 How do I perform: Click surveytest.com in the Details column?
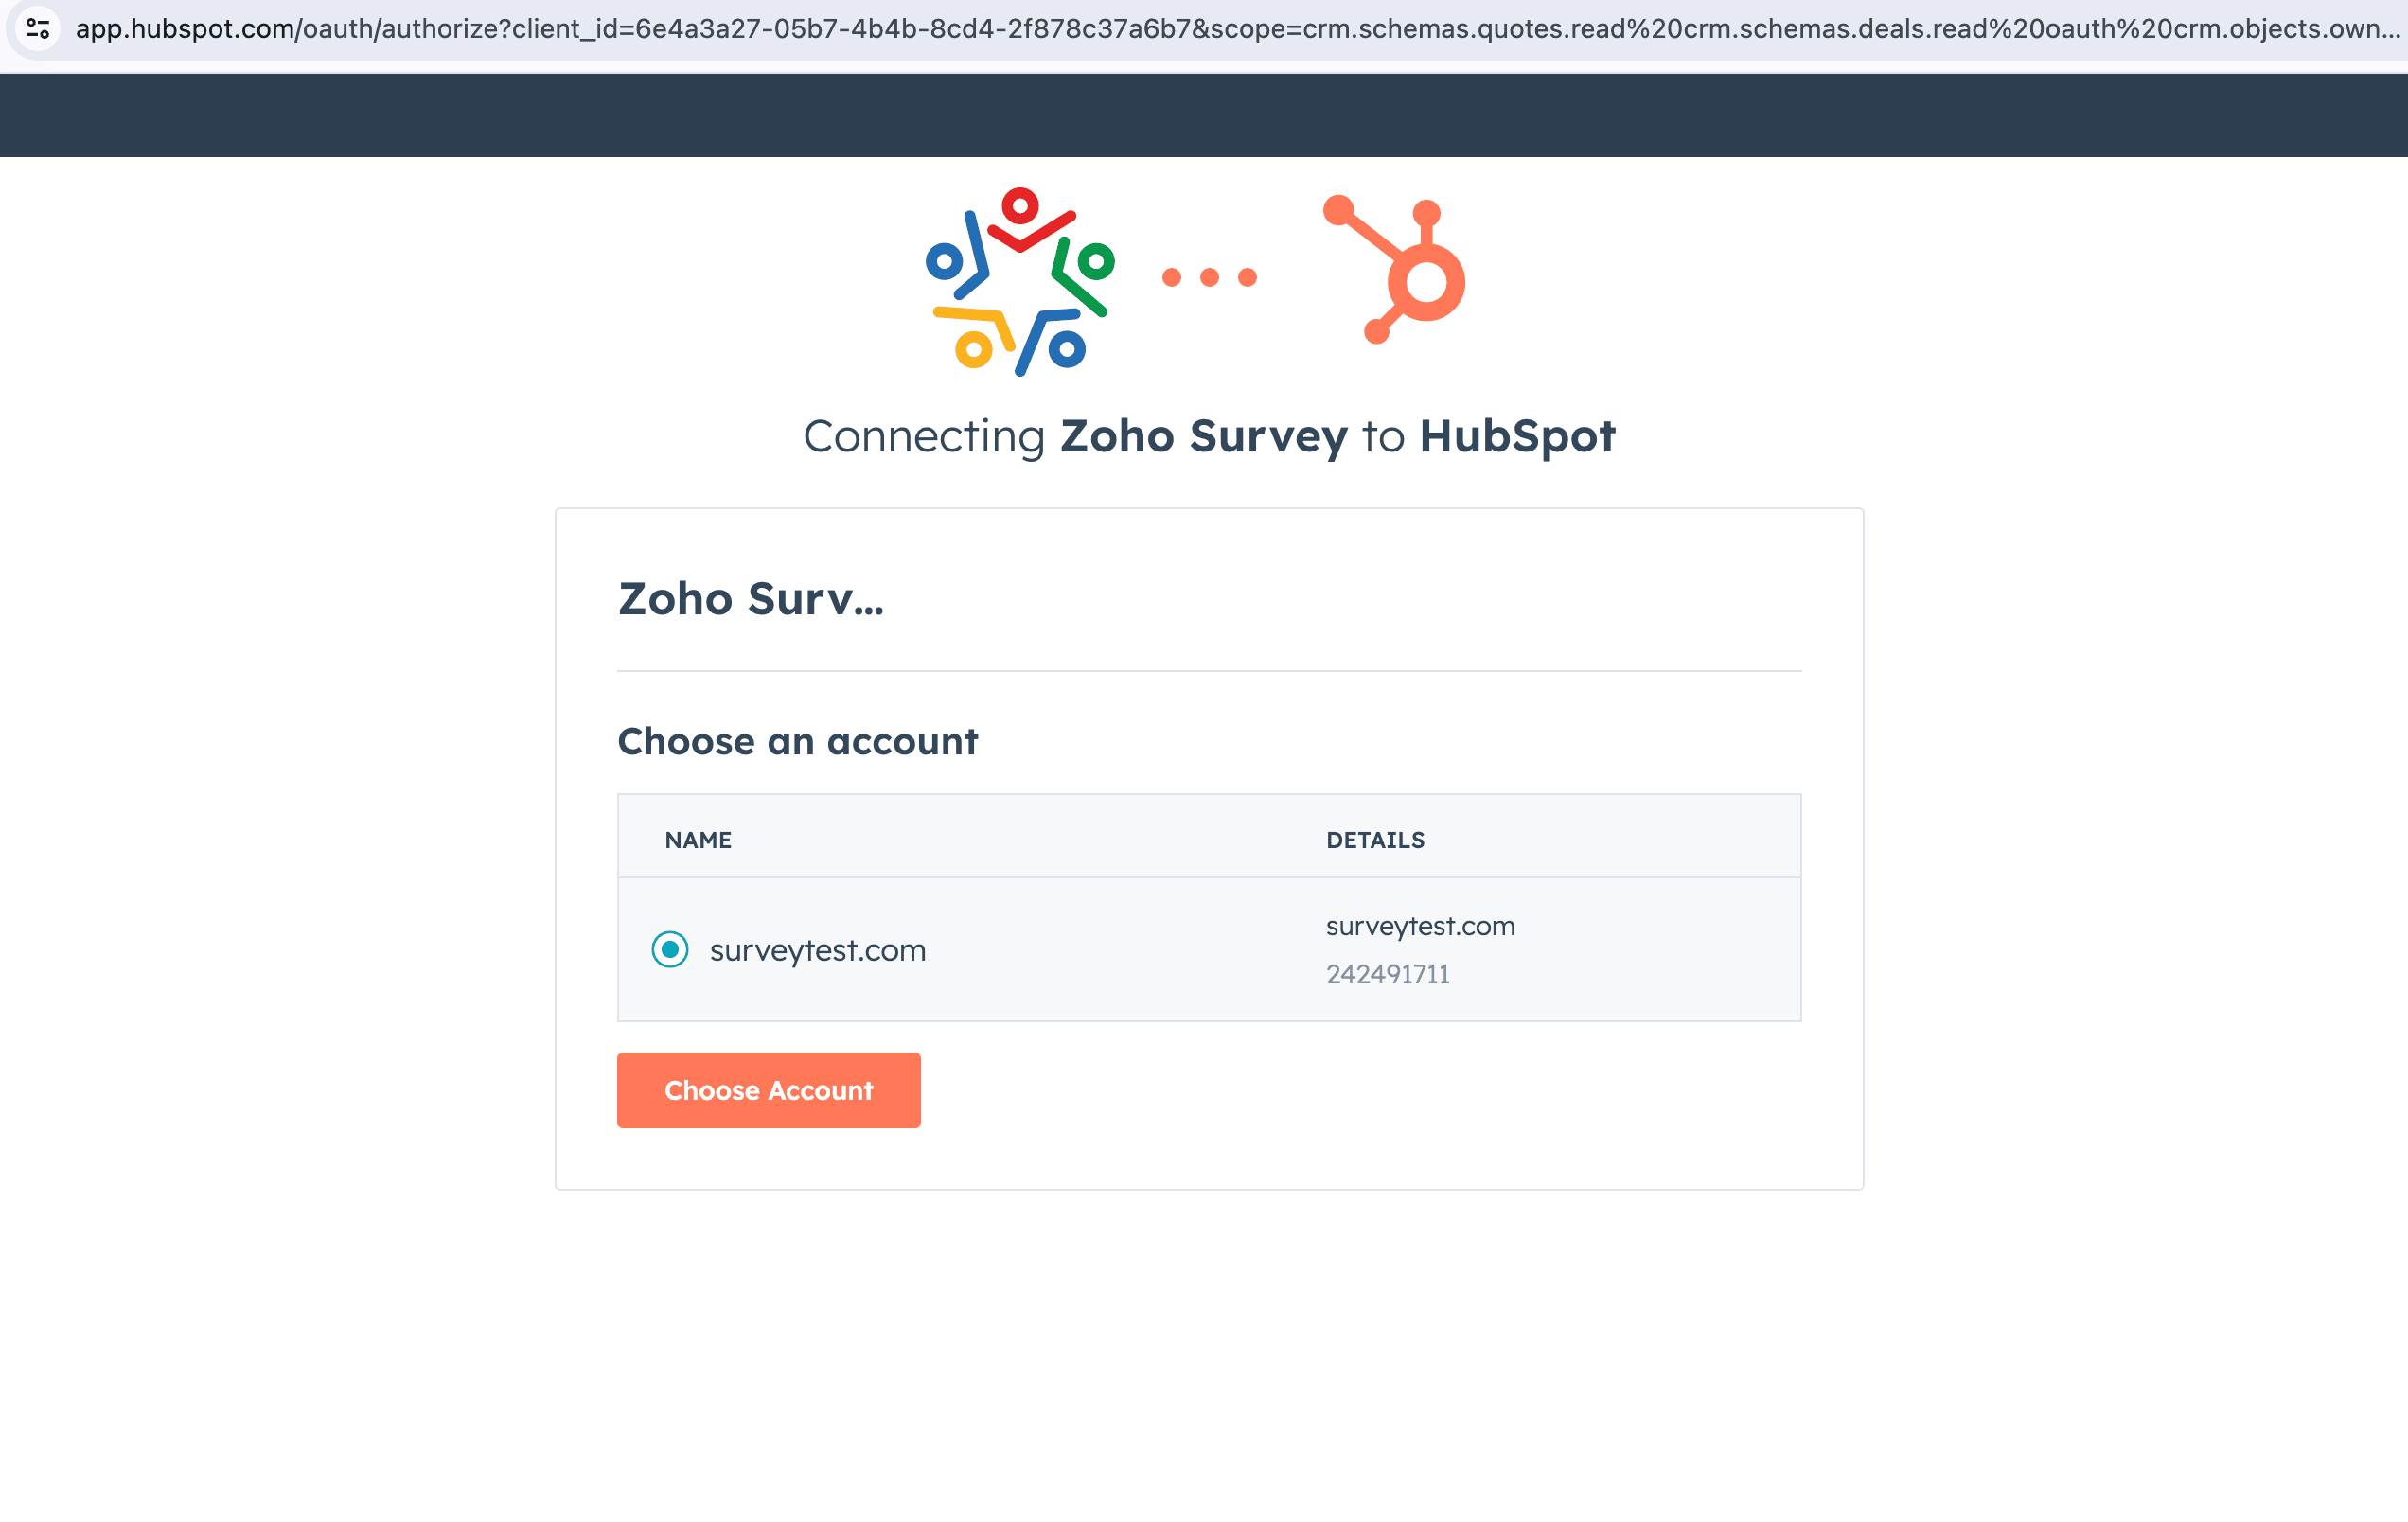click(1420, 926)
